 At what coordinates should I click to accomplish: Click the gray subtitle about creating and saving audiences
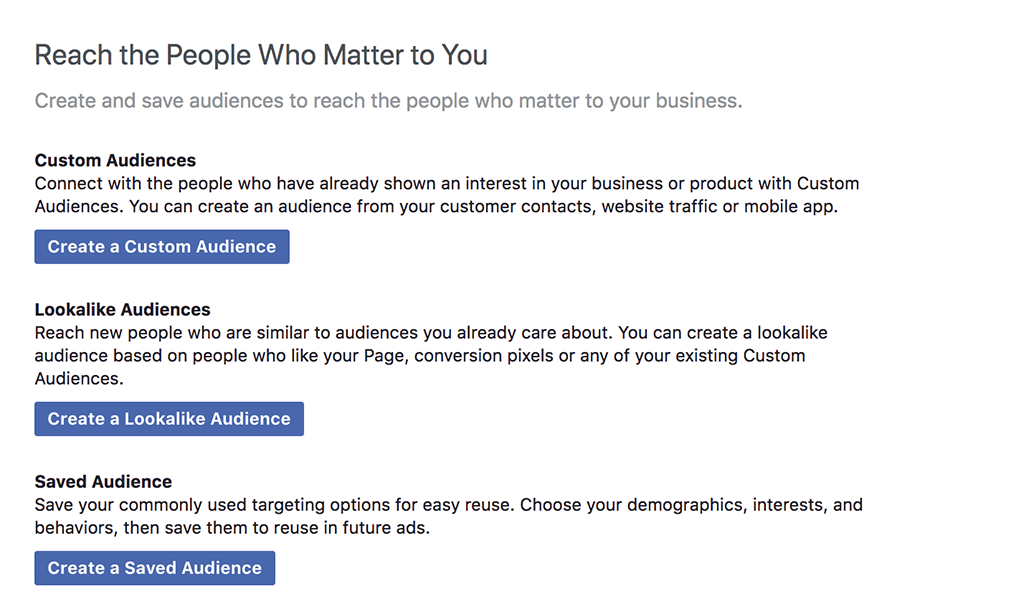(388, 101)
